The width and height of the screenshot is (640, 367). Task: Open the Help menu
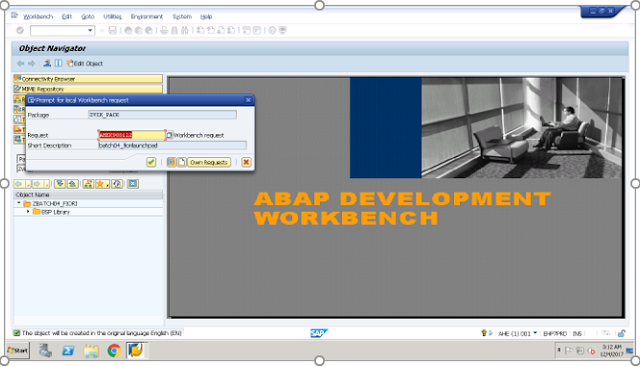(x=206, y=17)
